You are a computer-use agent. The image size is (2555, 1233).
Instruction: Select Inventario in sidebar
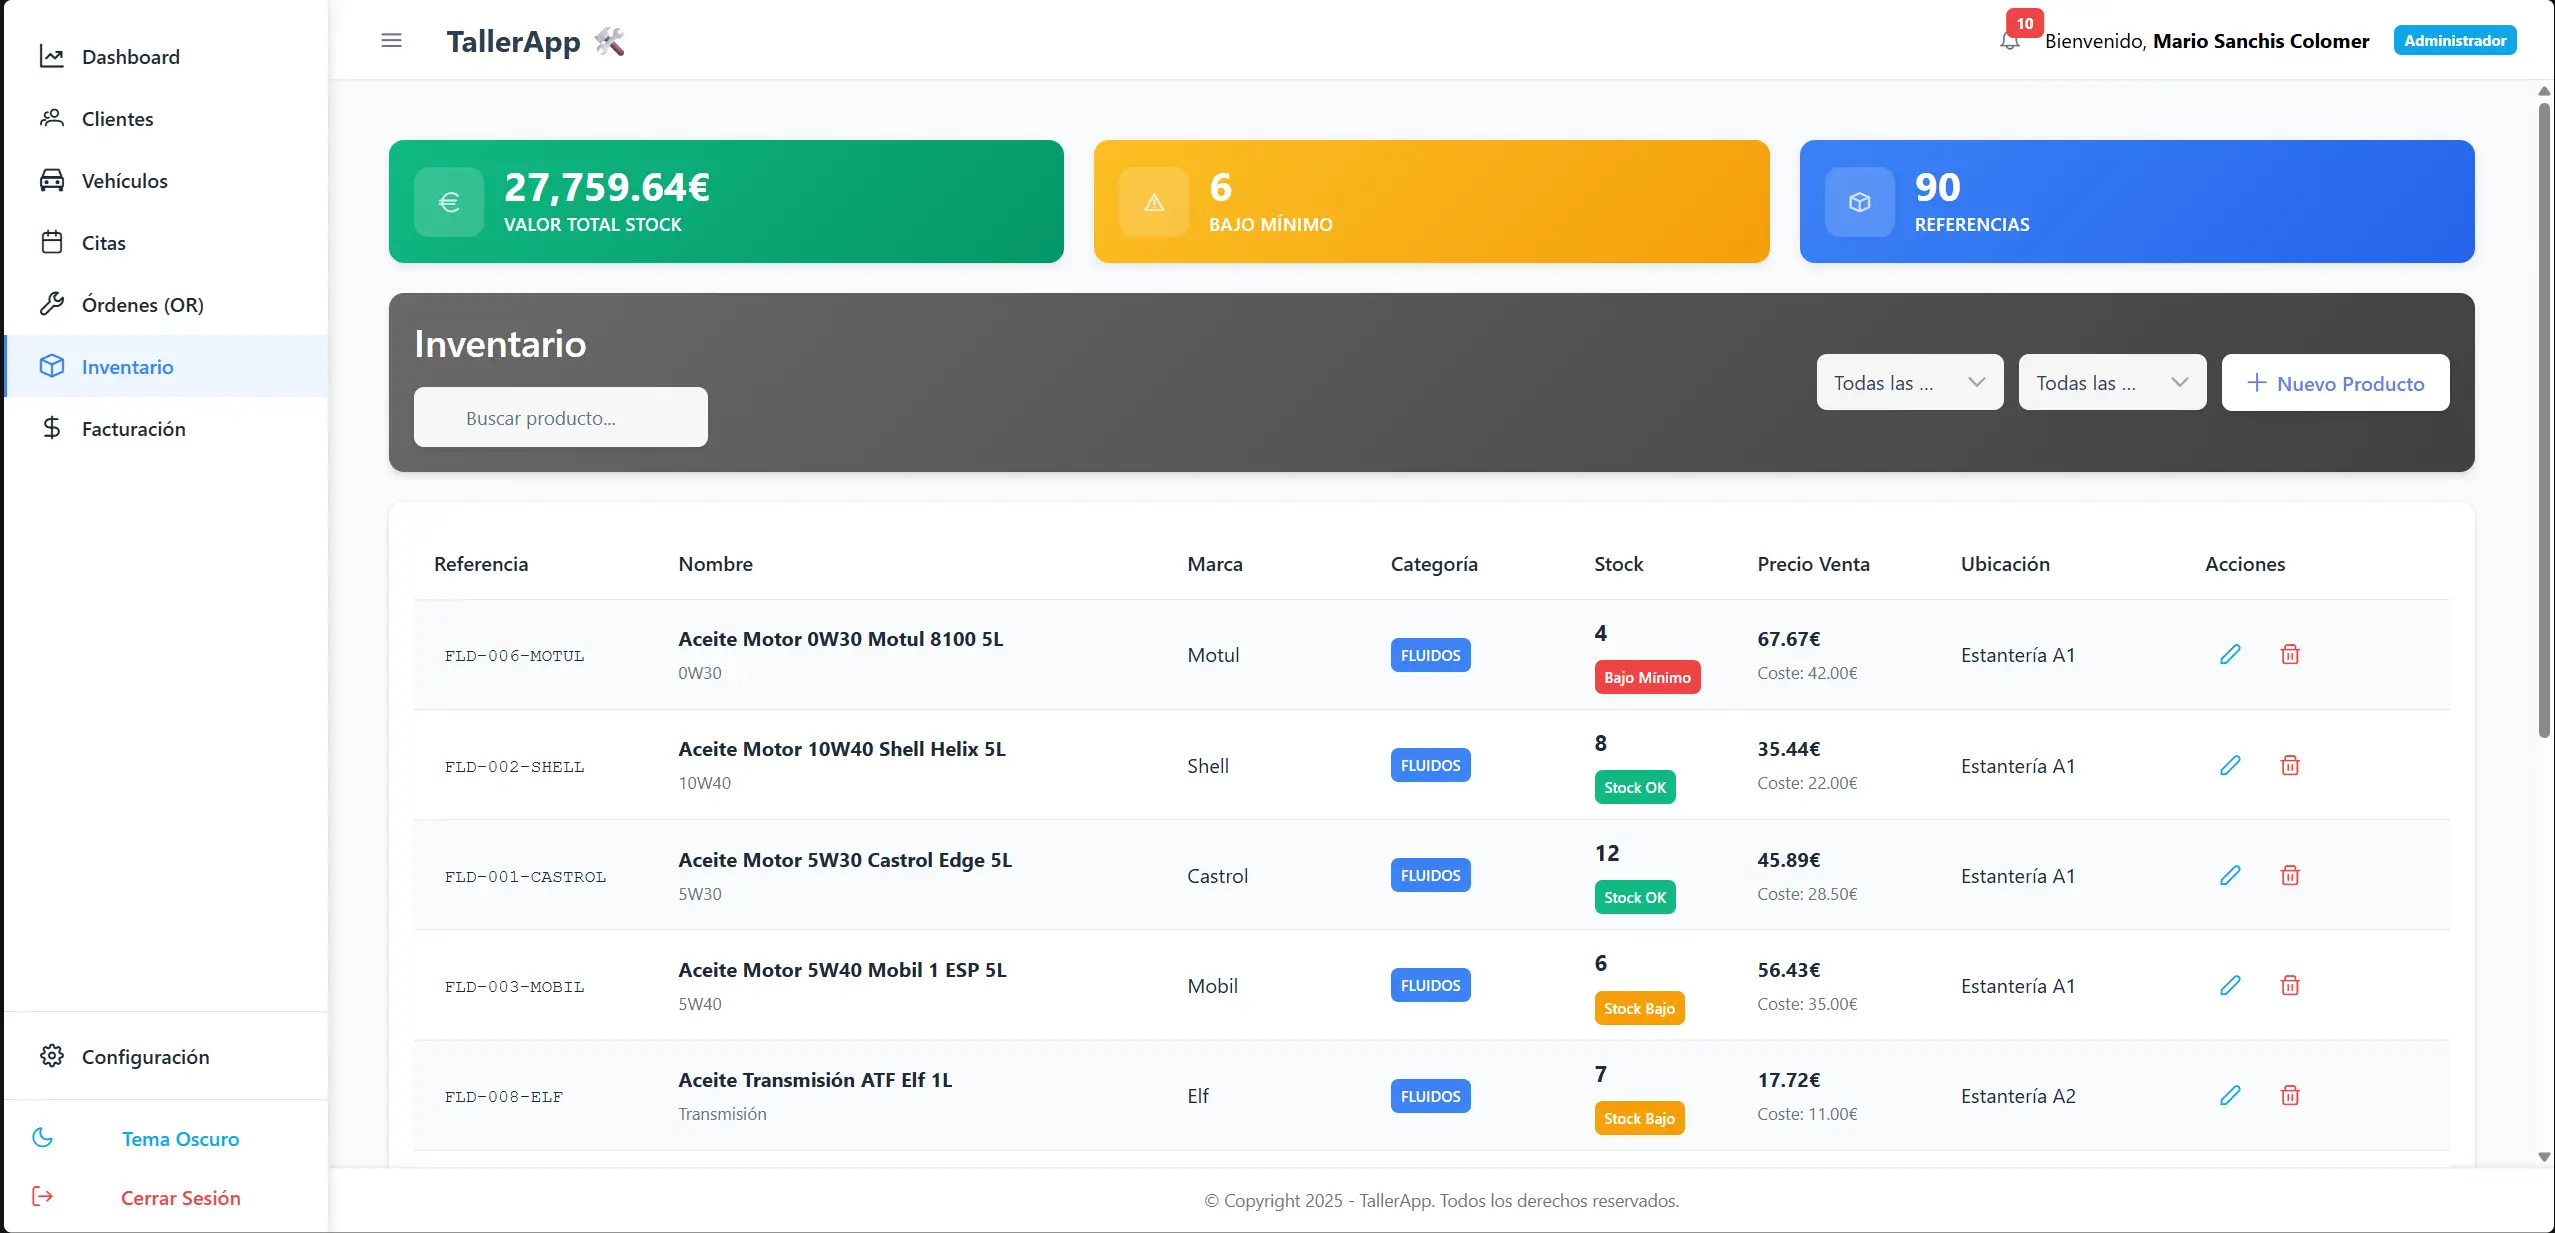166,367
